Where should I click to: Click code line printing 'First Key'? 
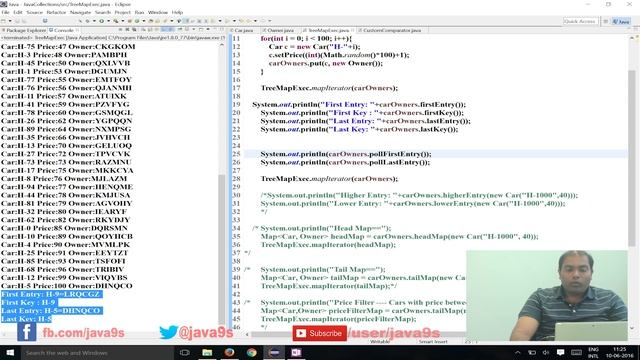pyautogui.click(x=362, y=113)
